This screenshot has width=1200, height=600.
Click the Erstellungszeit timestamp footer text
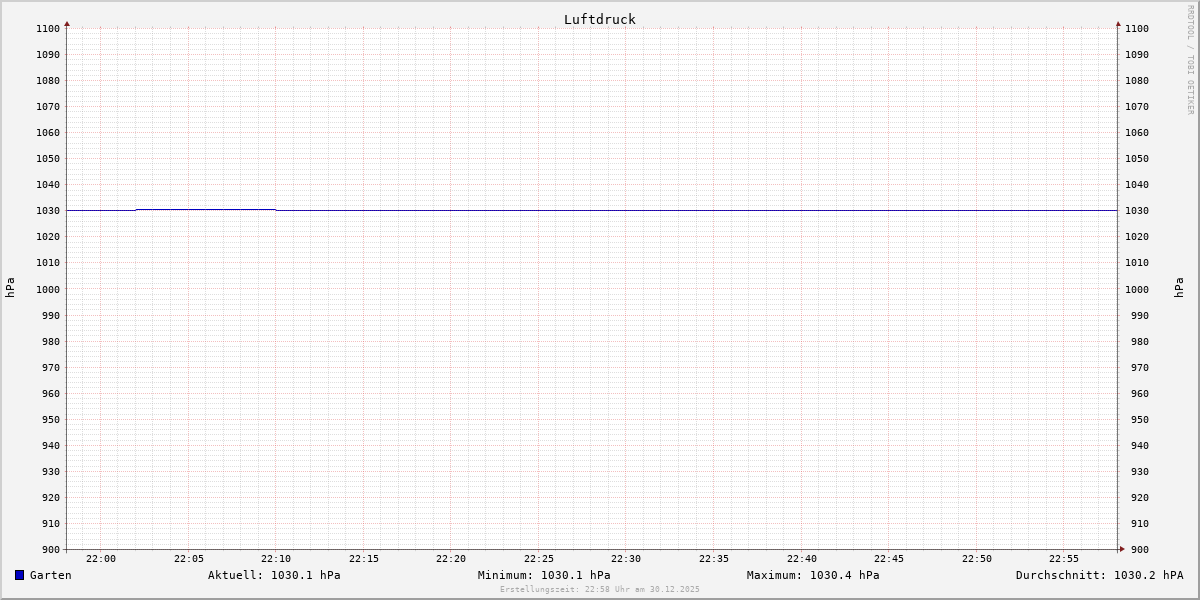pos(600,589)
